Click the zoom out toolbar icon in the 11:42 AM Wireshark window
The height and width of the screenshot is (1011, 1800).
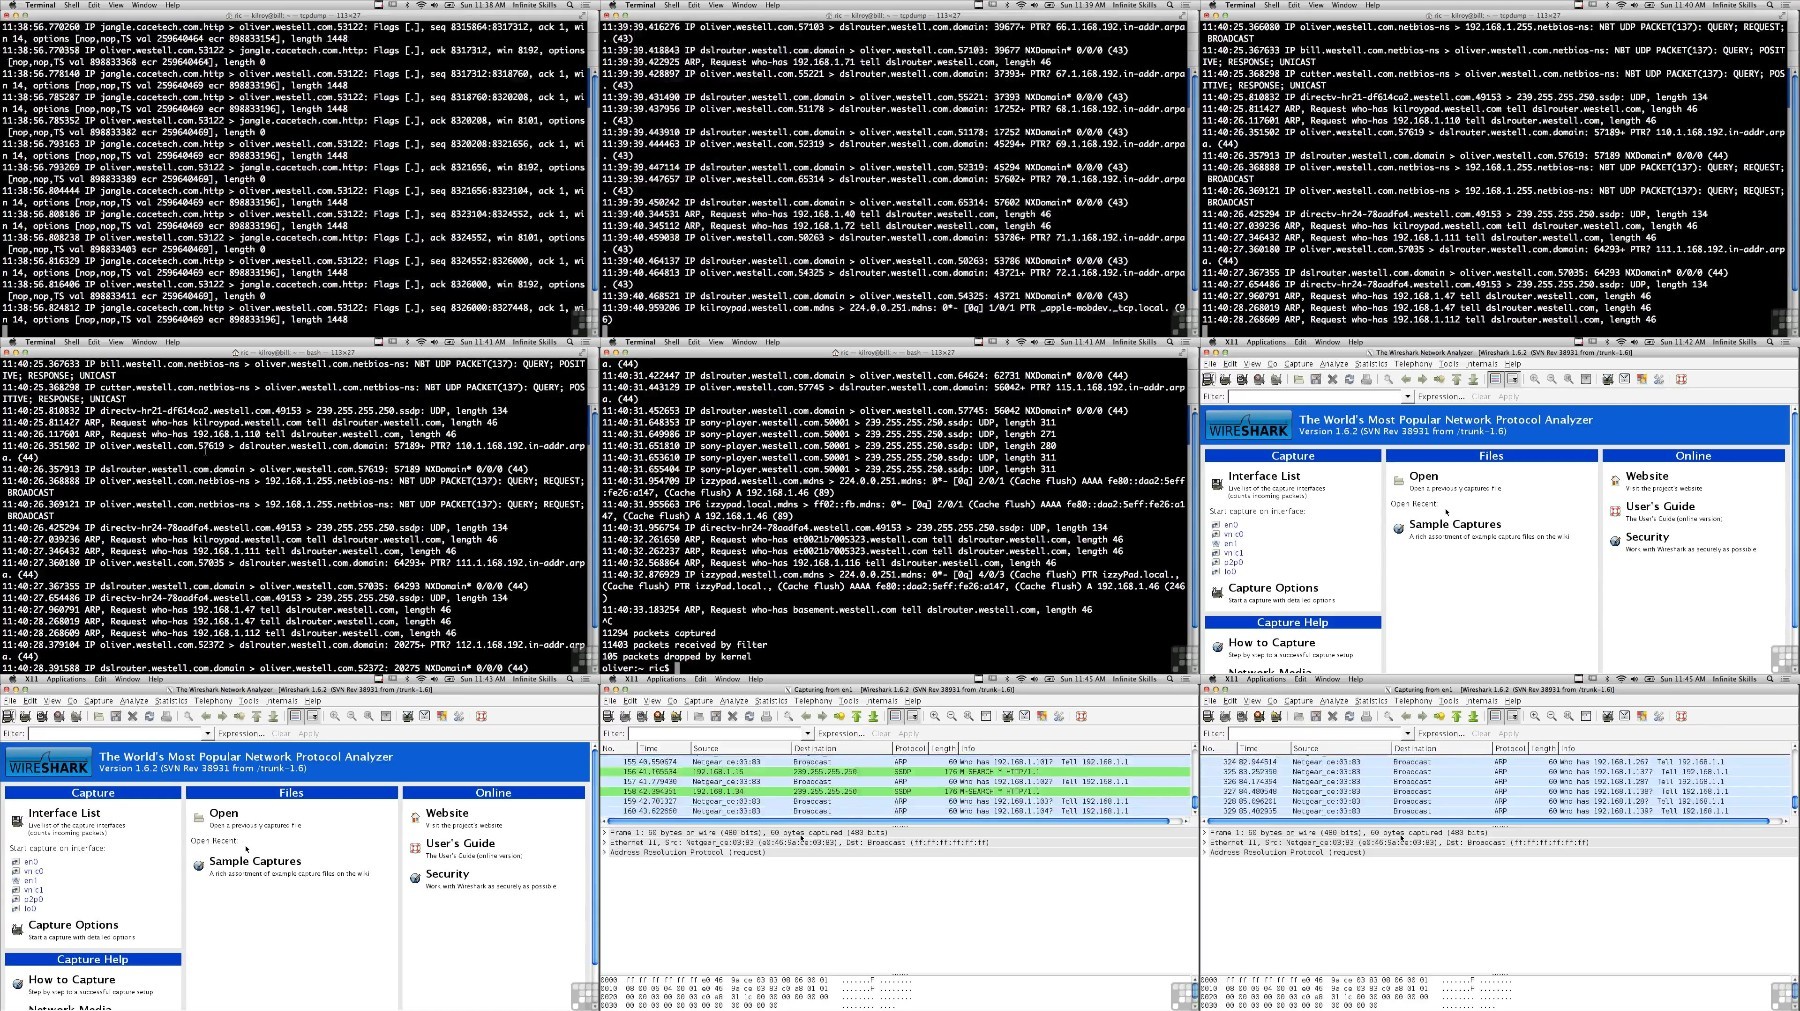point(1552,379)
